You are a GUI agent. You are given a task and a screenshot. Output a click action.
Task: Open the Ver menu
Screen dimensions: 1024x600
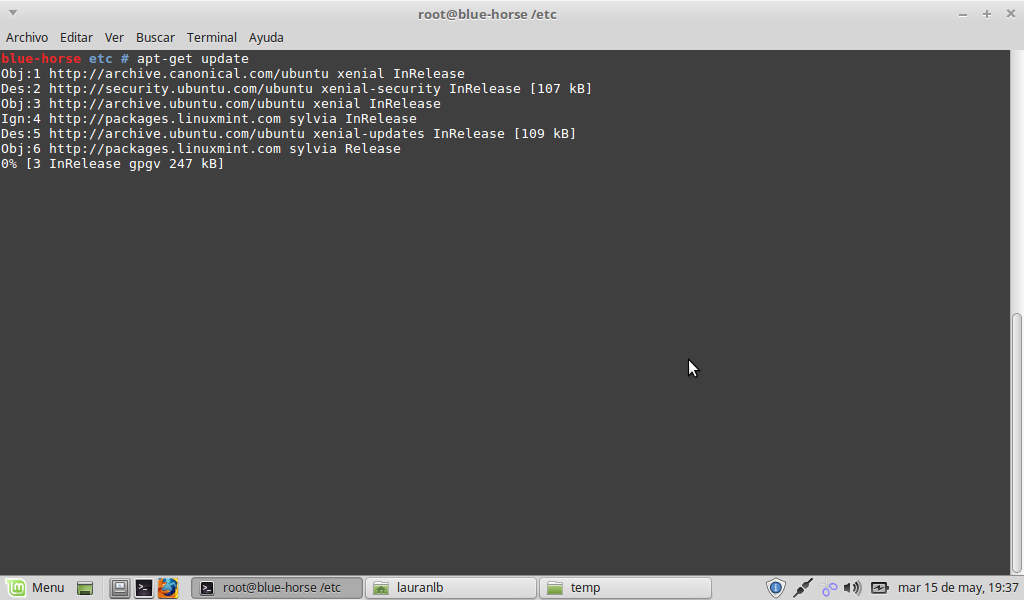point(114,37)
